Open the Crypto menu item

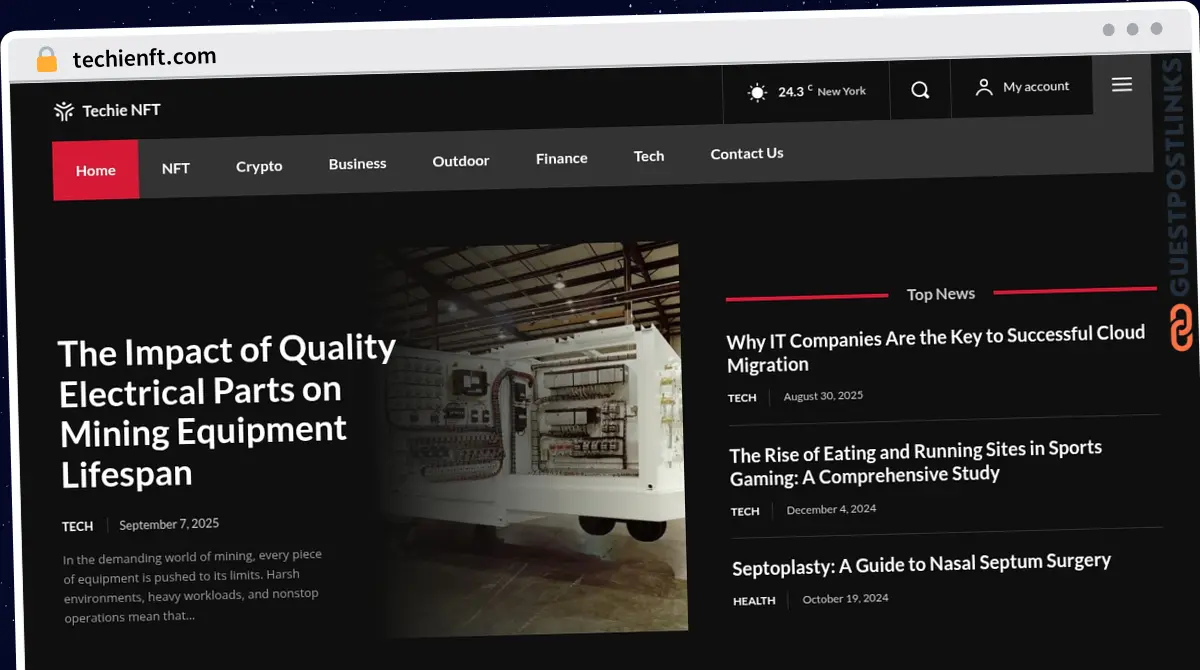pos(259,166)
